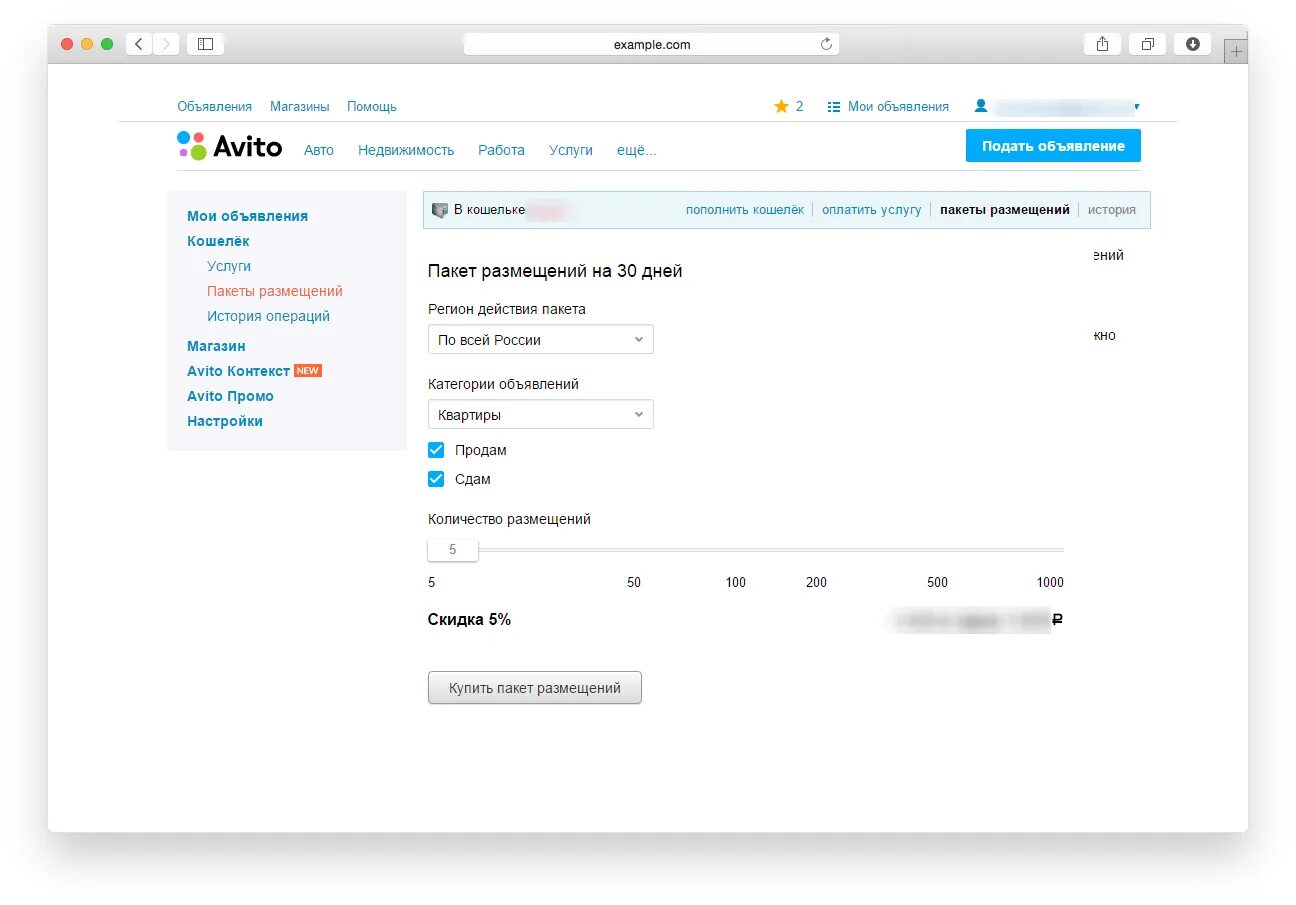1296x905 pixels.
Task: Uncheck the Сдам checkbox
Action: tap(436, 479)
